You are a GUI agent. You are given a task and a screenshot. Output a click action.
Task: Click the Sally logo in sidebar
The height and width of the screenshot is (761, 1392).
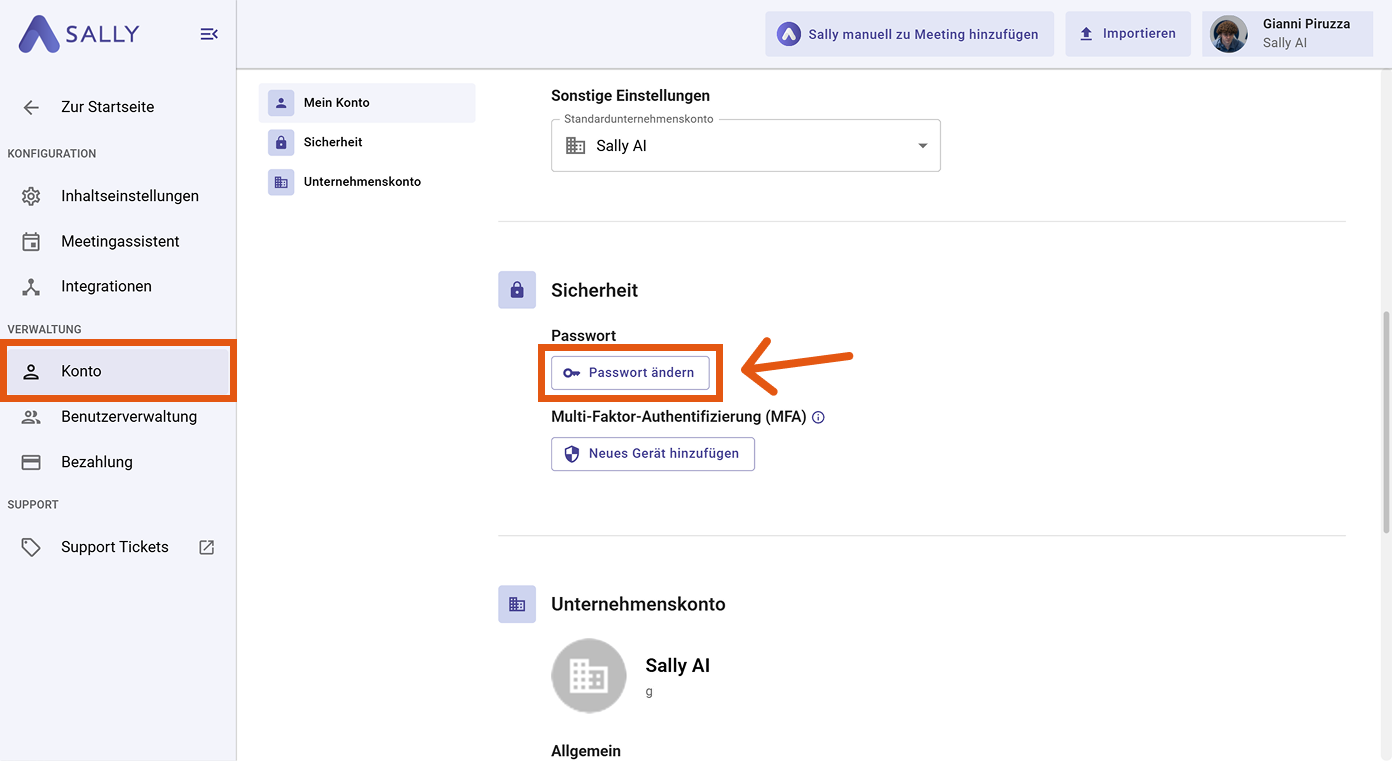tap(80, 34)
